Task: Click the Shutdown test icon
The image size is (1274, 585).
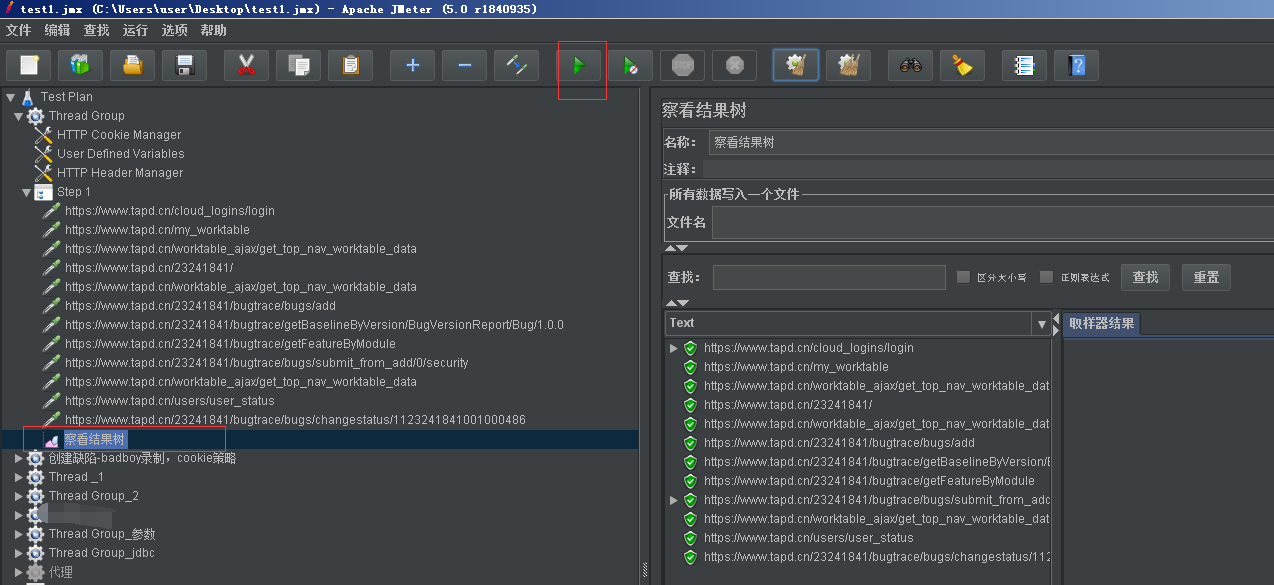Action: click(734, 66)
